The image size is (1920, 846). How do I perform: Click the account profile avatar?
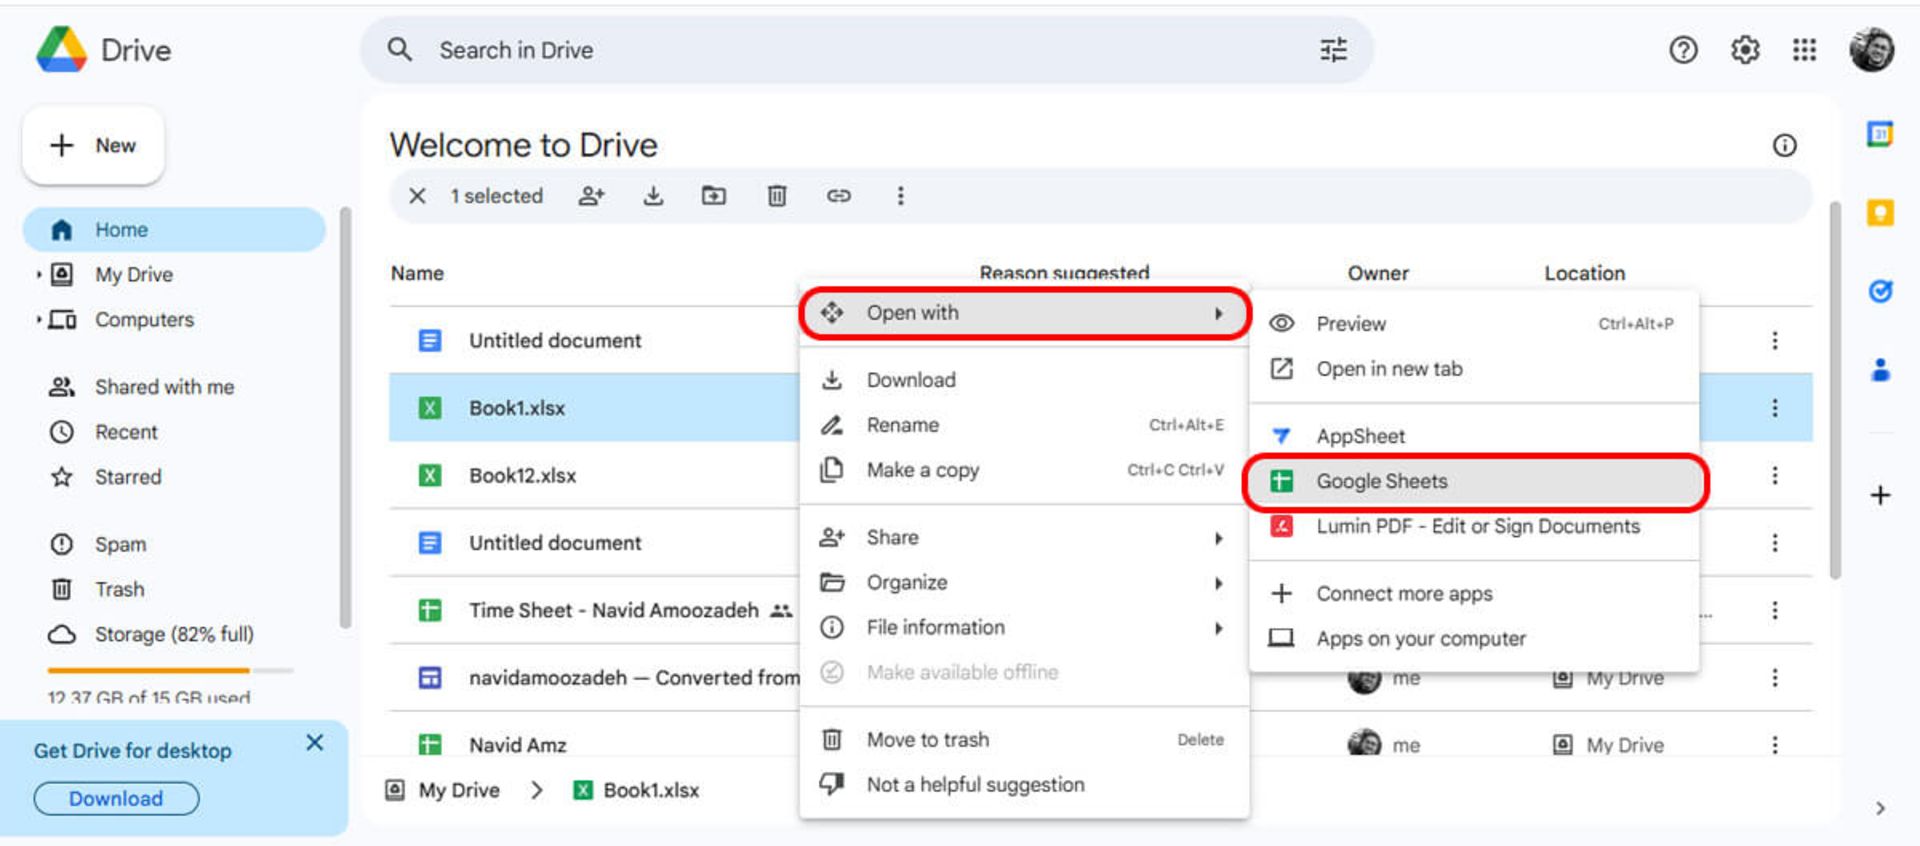tap(1871, 50)
